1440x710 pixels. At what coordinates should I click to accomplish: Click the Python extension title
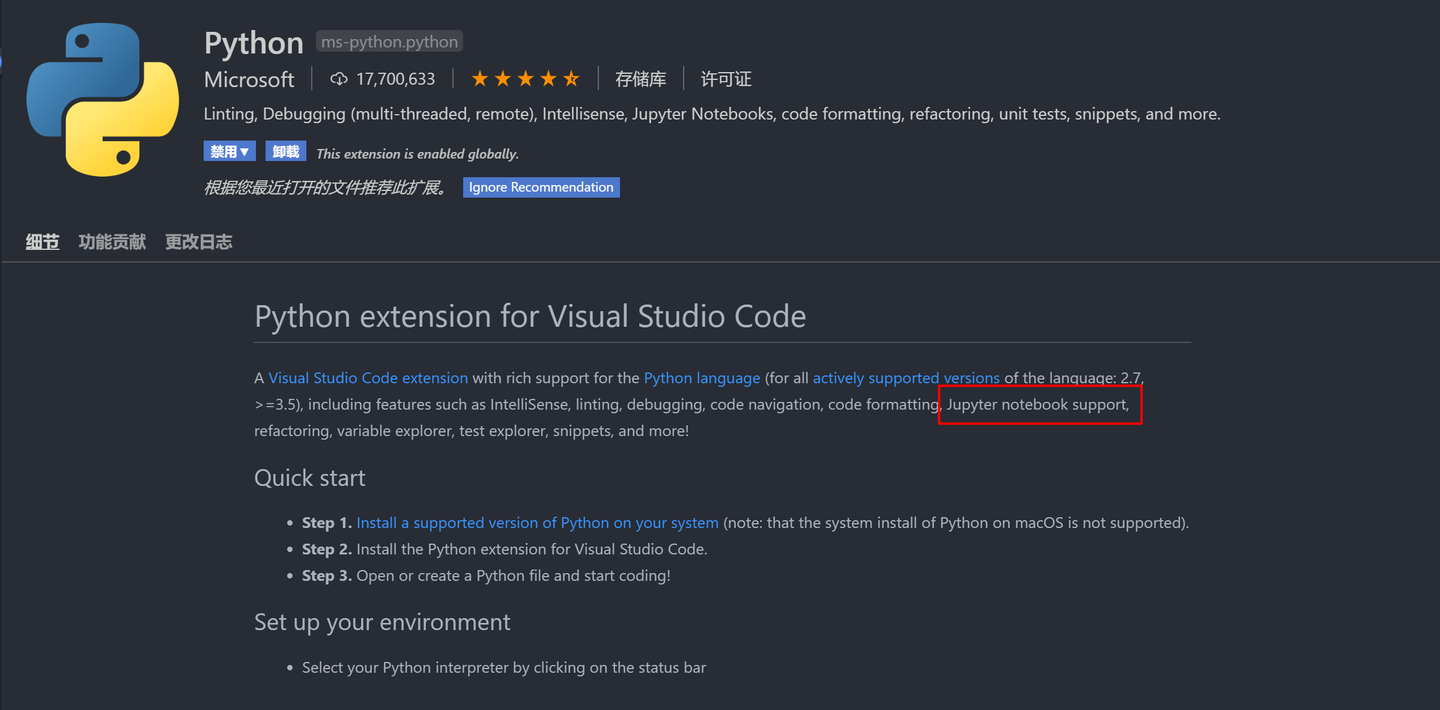tap(254, 43)
